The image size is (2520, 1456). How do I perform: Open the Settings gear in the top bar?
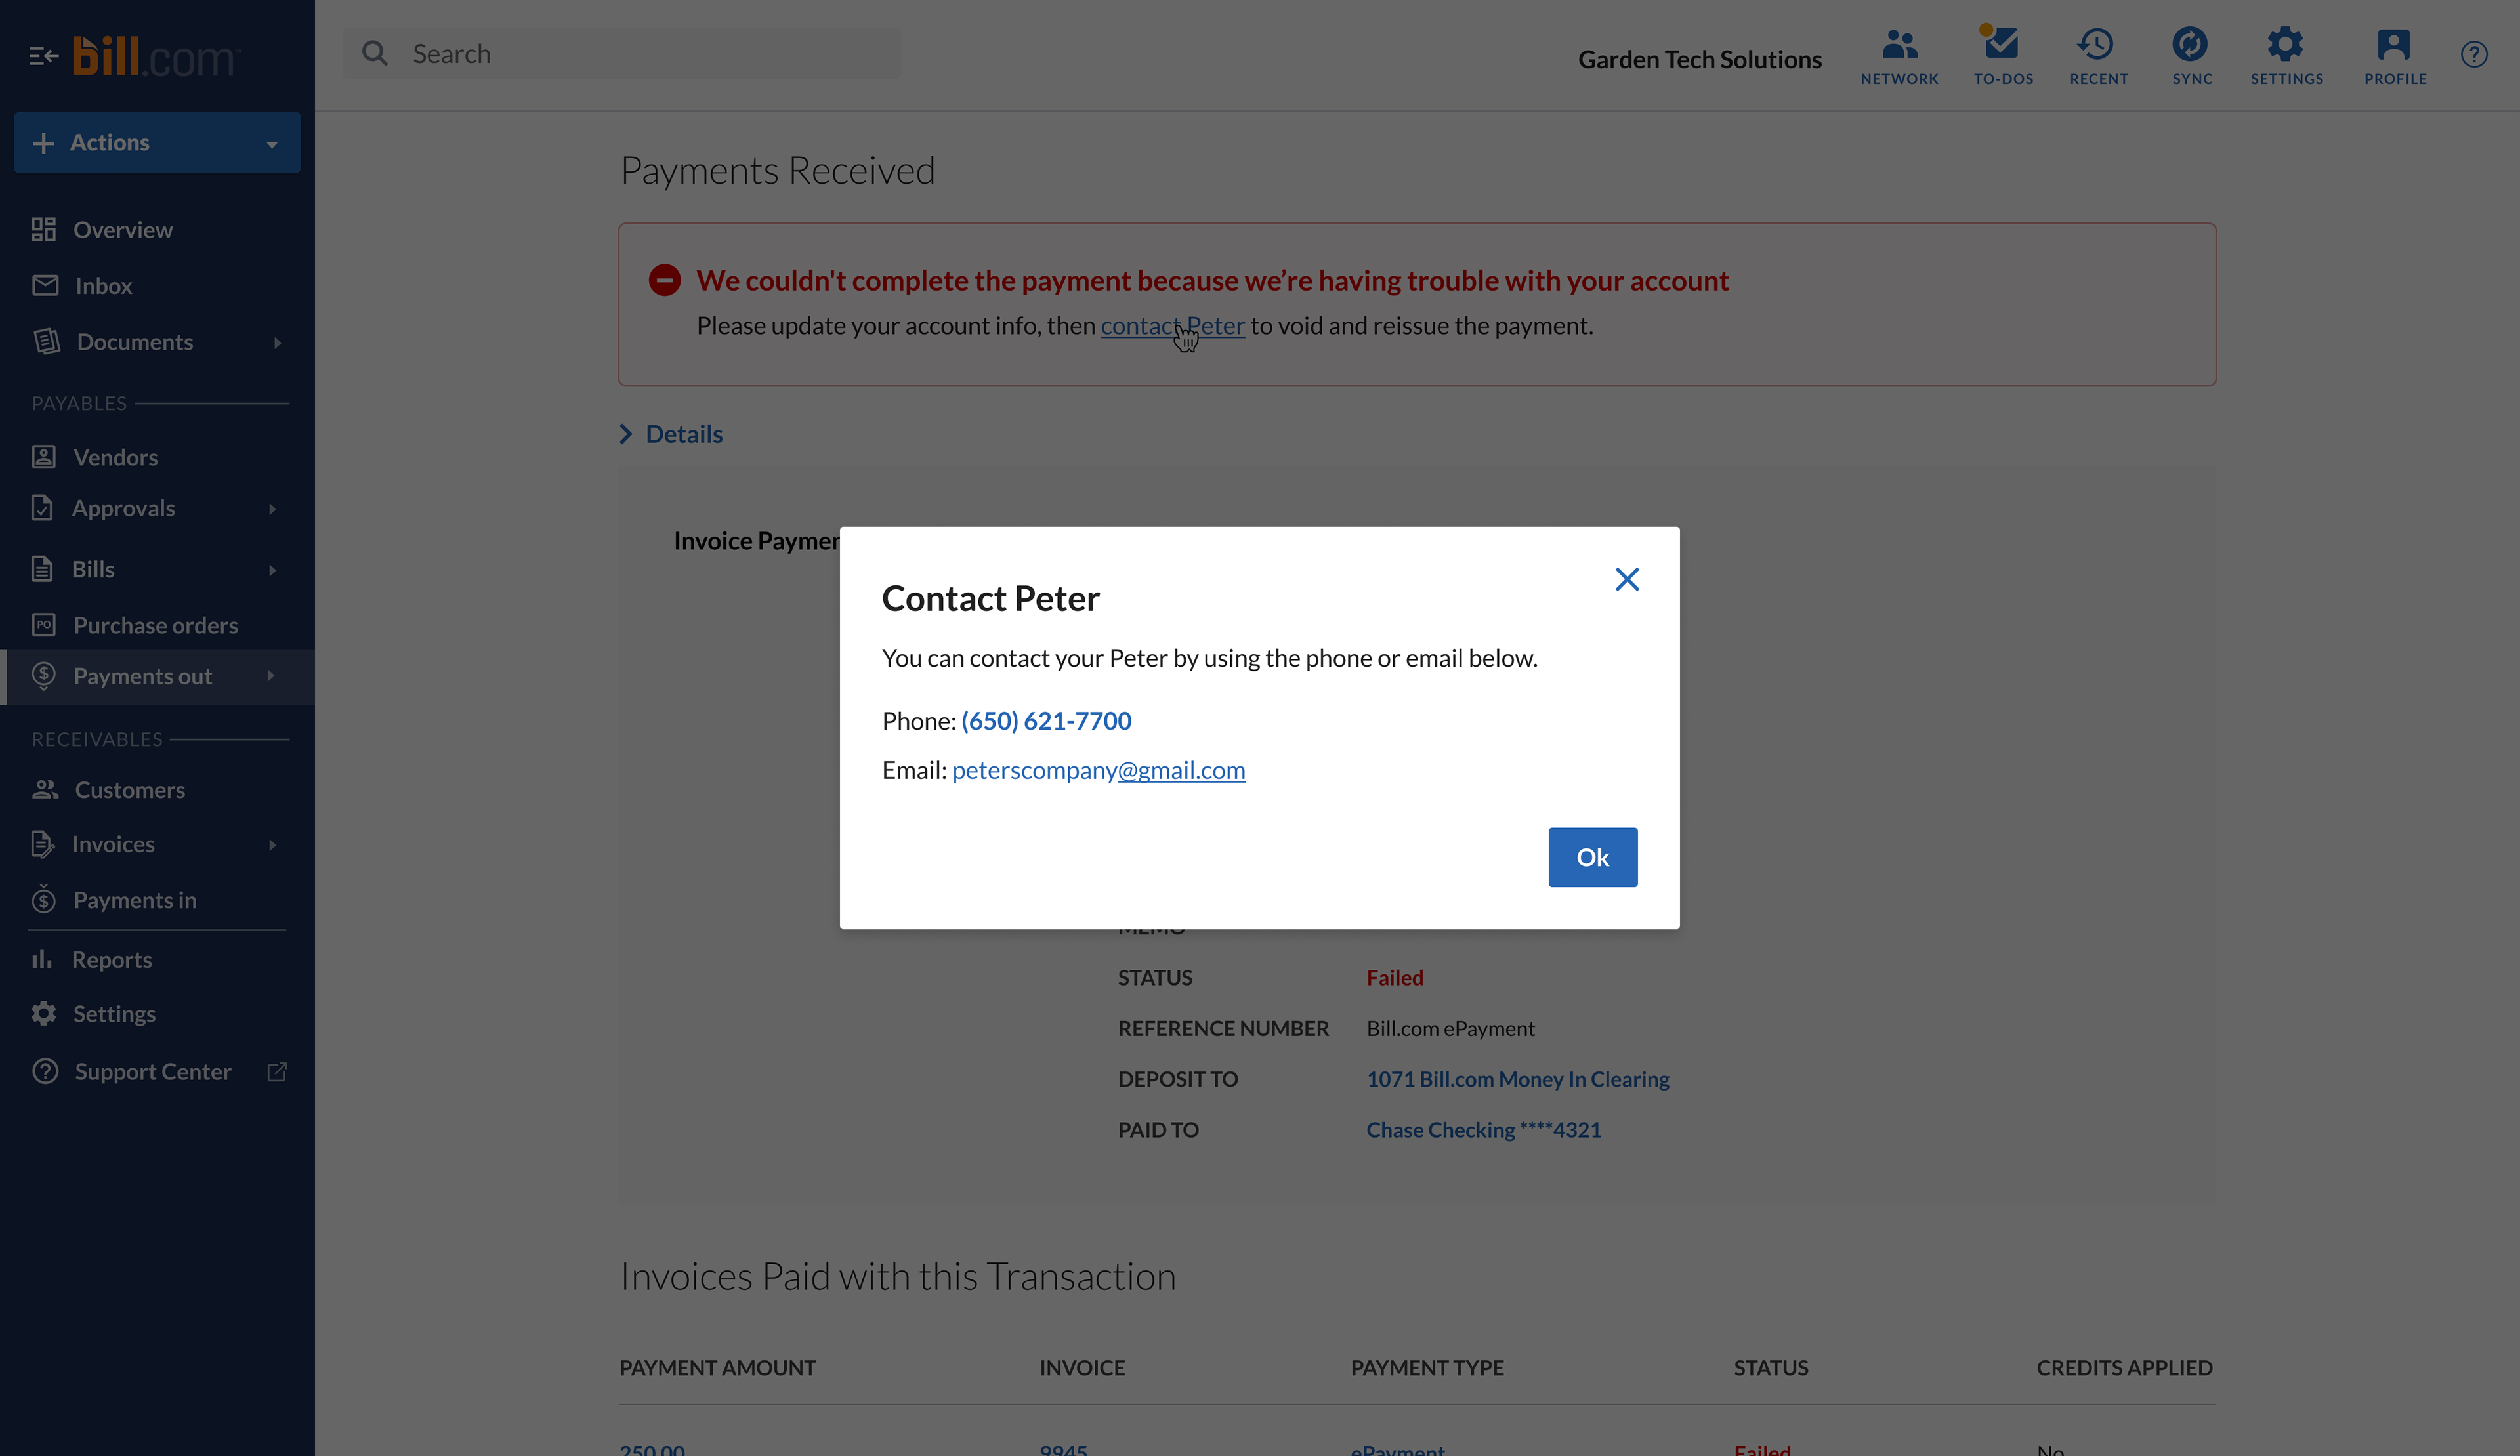[x=2285, y=44]
